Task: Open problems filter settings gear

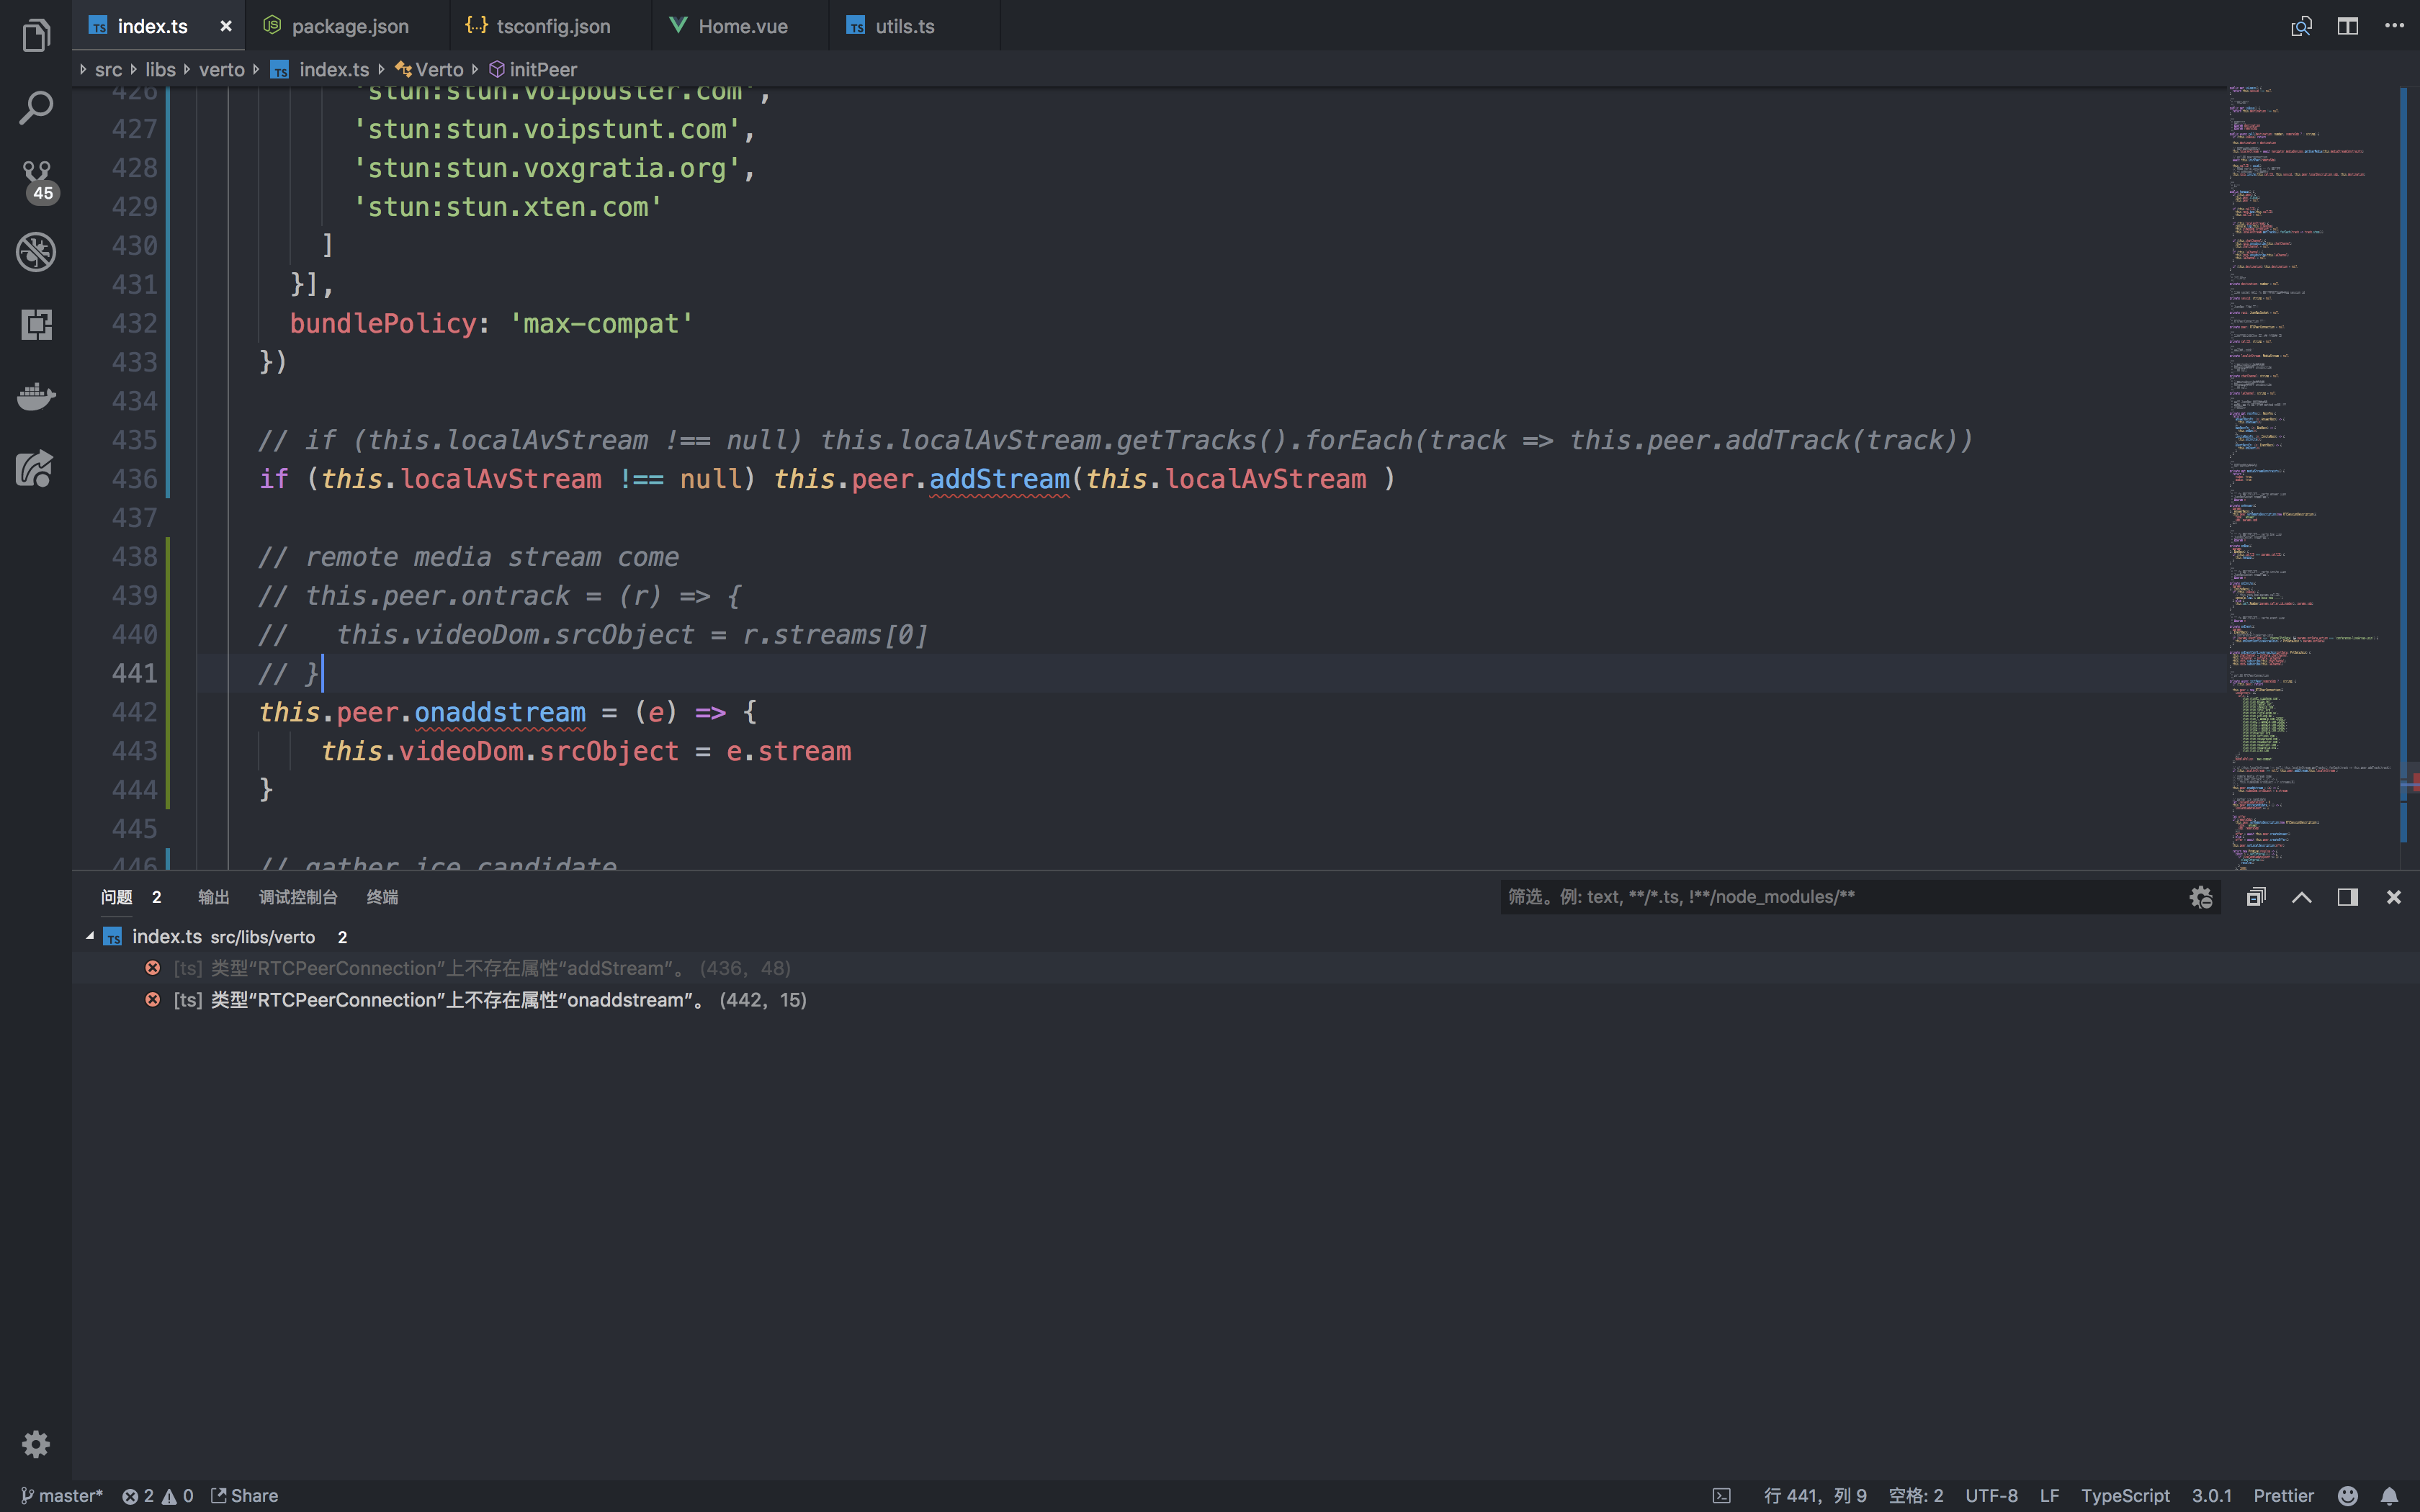Action: click(2200, 897)
